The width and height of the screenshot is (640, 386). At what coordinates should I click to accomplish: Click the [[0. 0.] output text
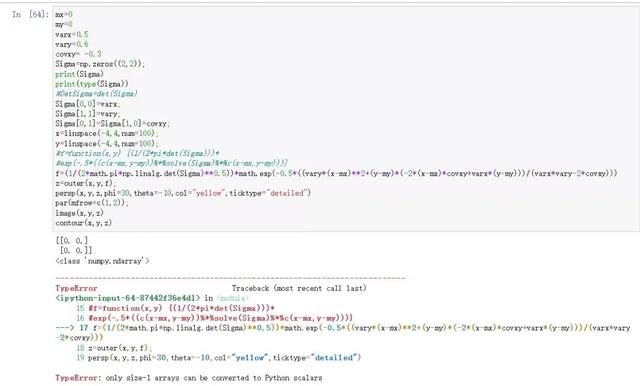(72, 241)
